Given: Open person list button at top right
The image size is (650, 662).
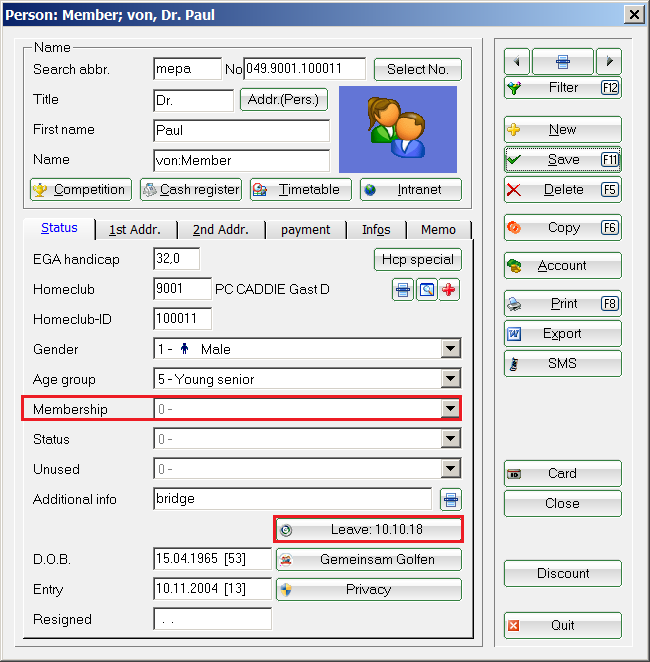Looking at the screenshot, I should point(563,62).
